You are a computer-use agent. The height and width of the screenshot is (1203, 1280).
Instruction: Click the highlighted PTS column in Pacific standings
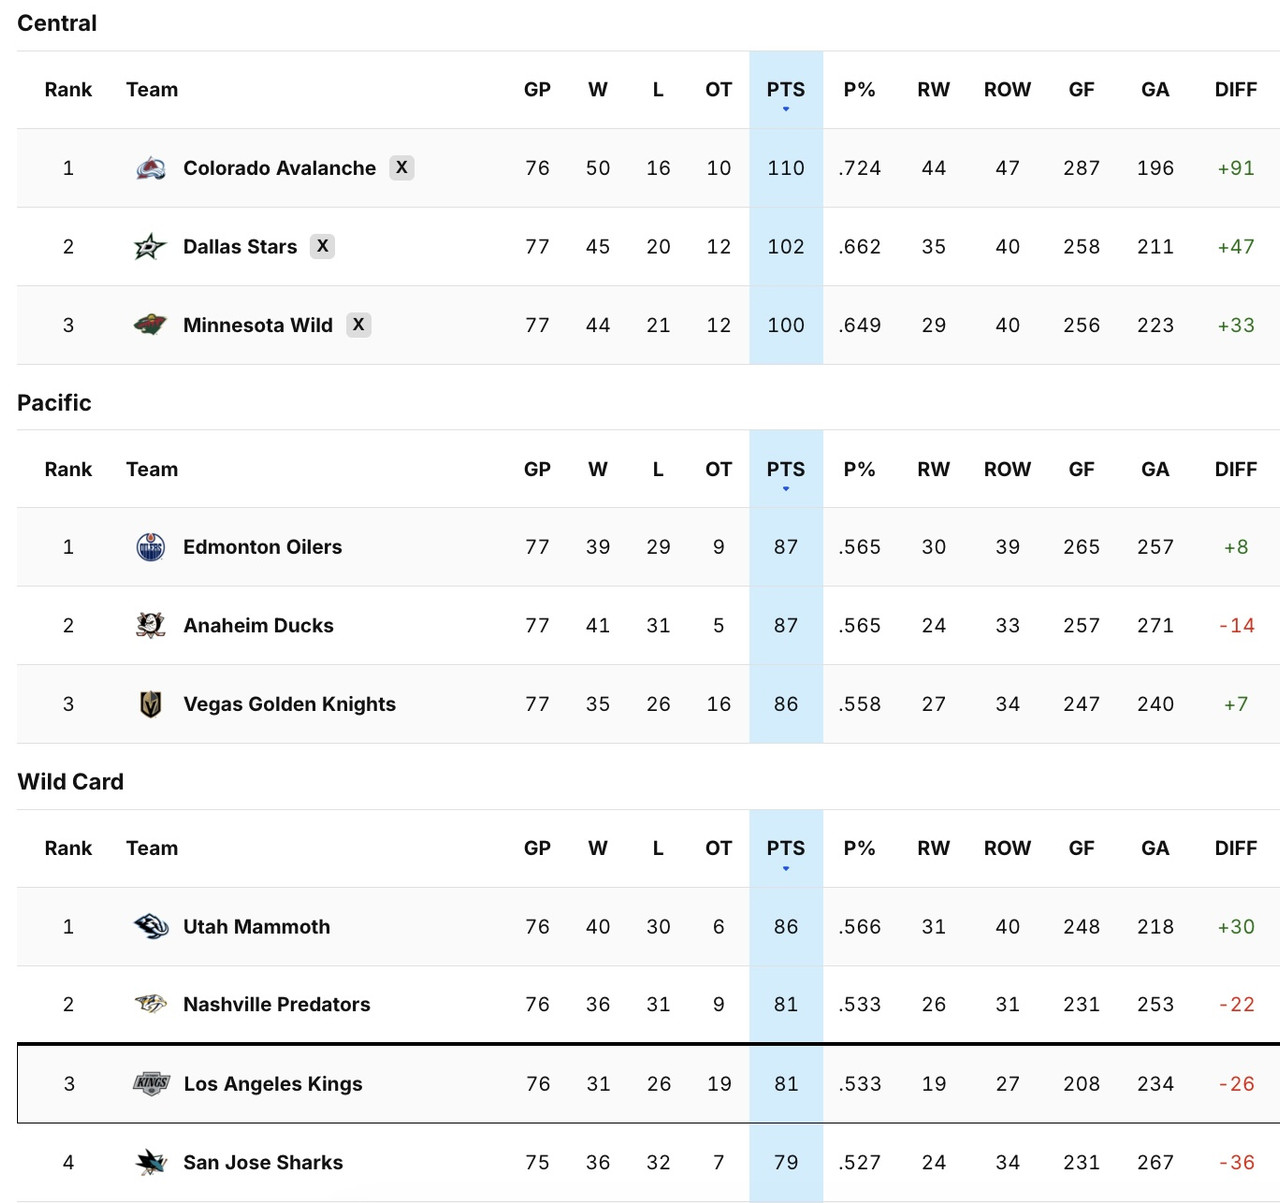point(786,625)
